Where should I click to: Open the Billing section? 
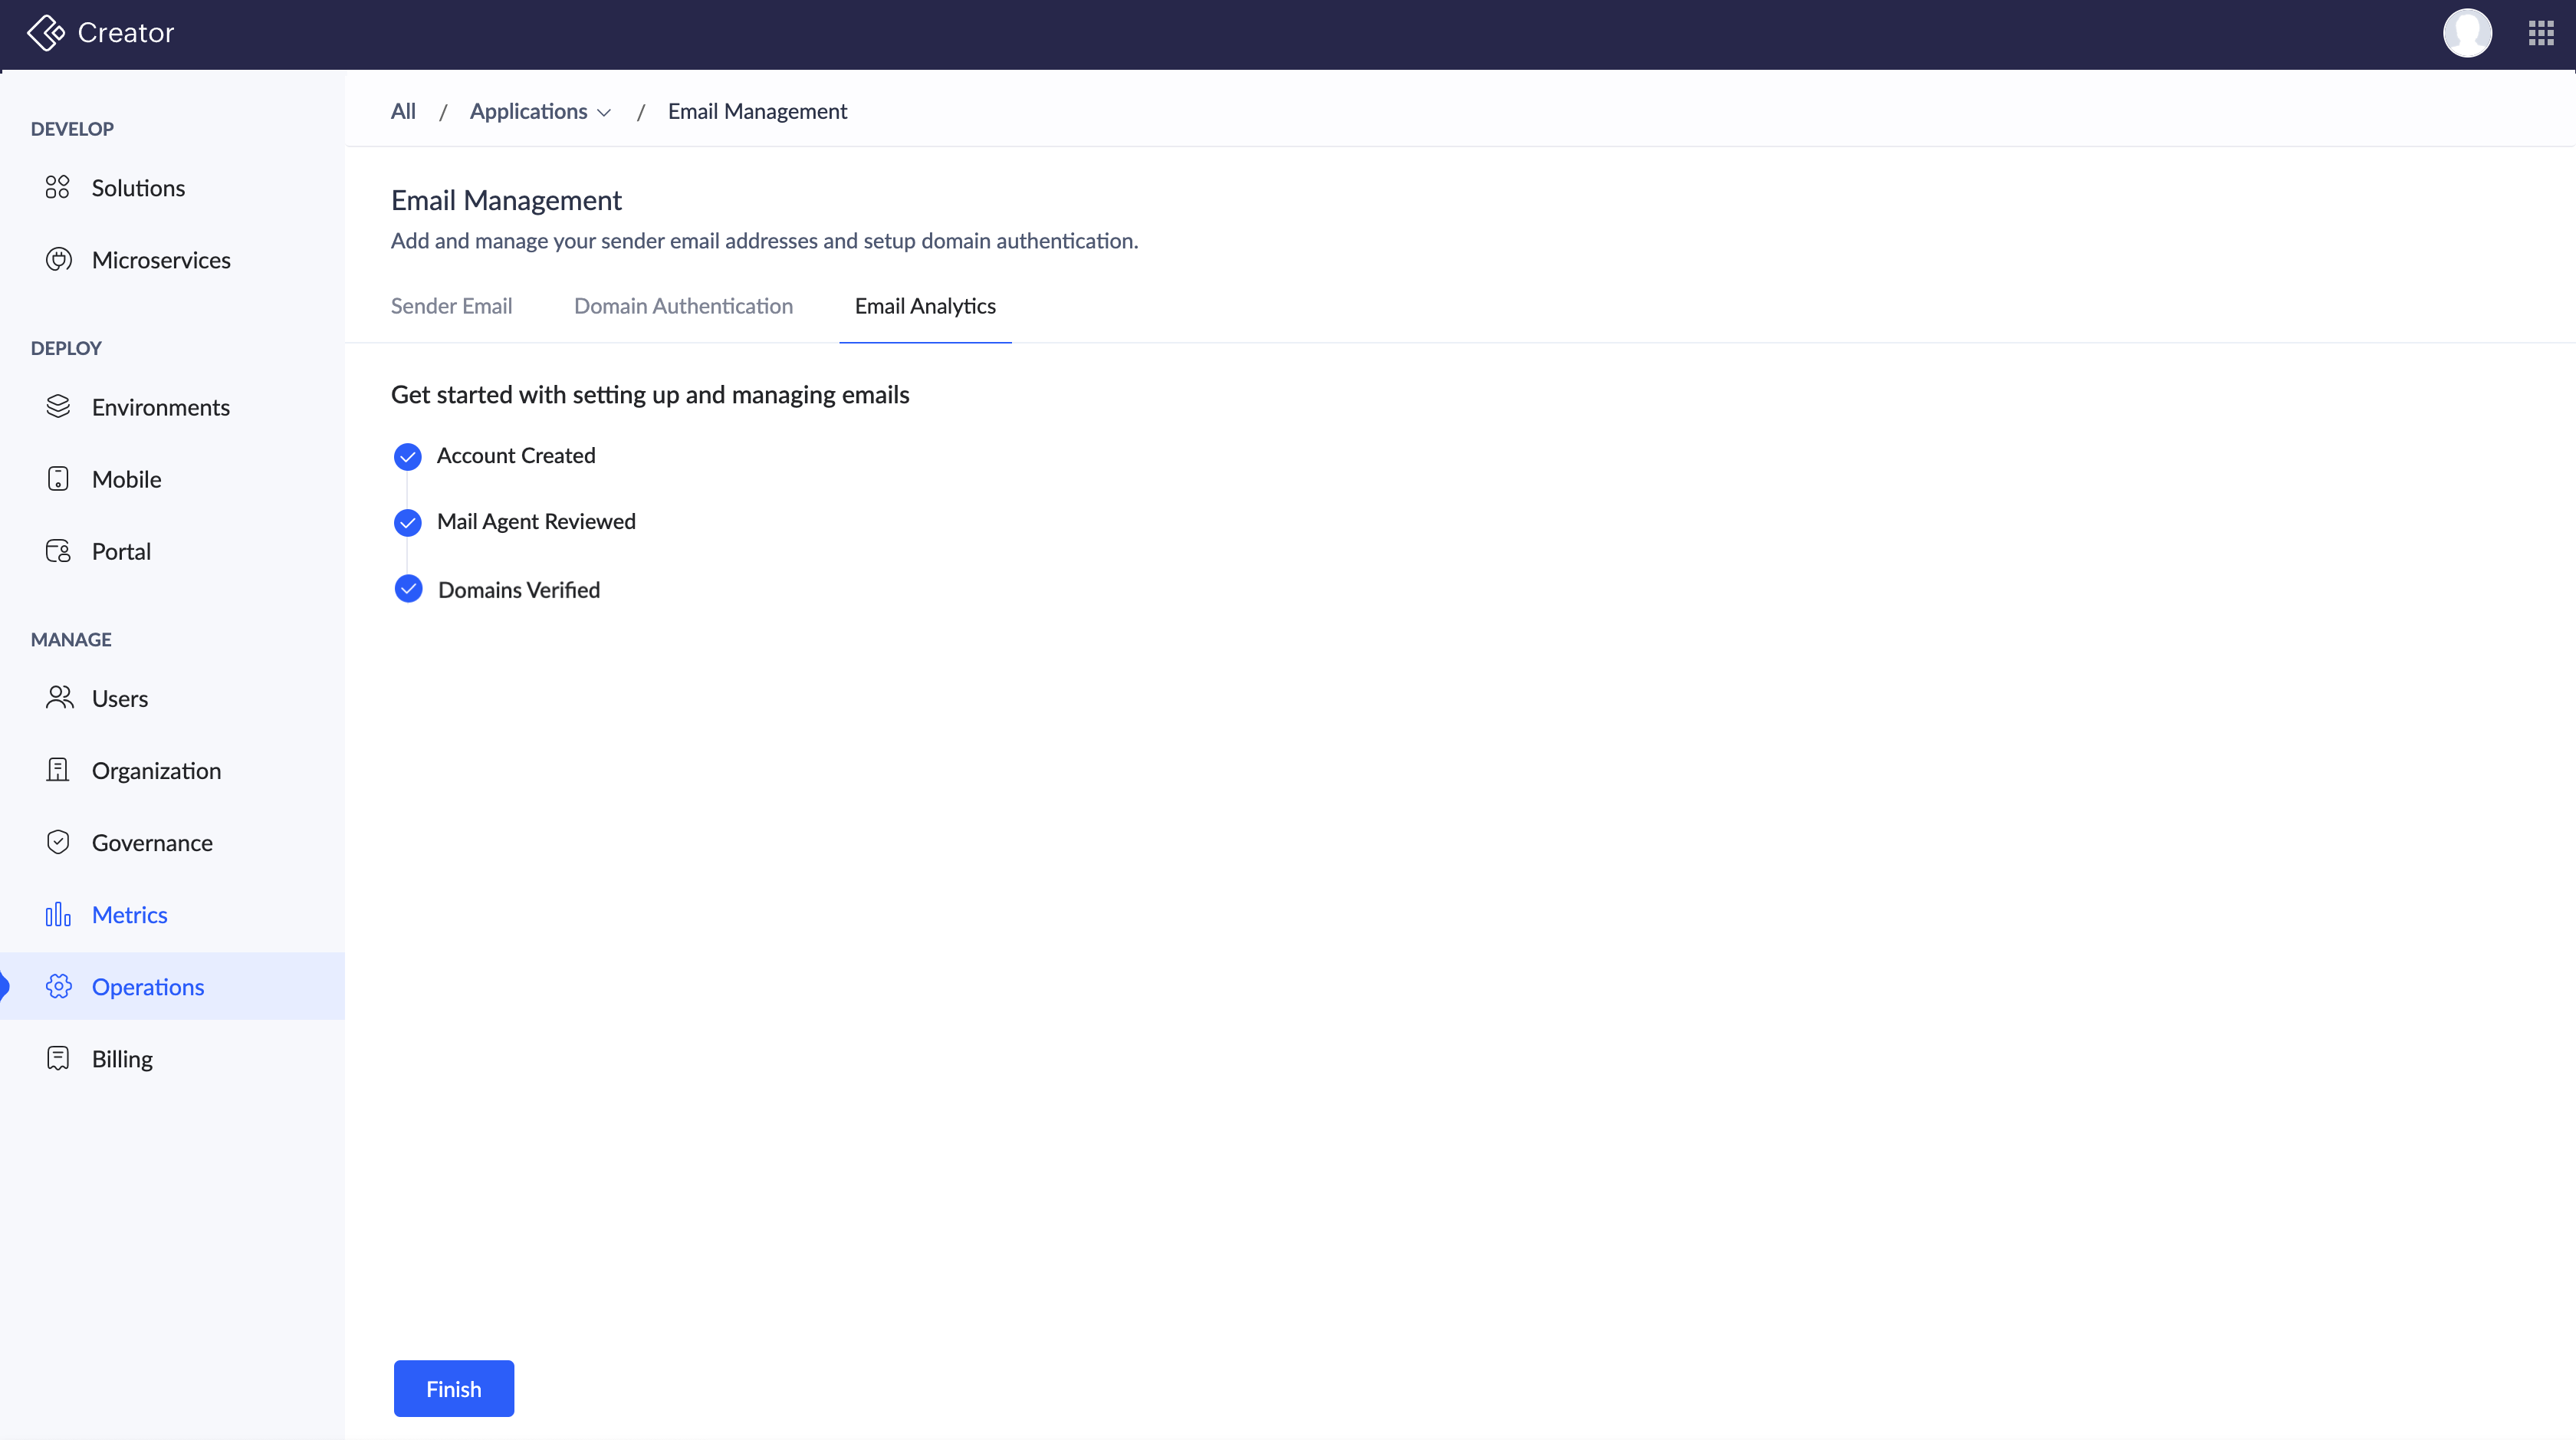[x=122, y=1058]
